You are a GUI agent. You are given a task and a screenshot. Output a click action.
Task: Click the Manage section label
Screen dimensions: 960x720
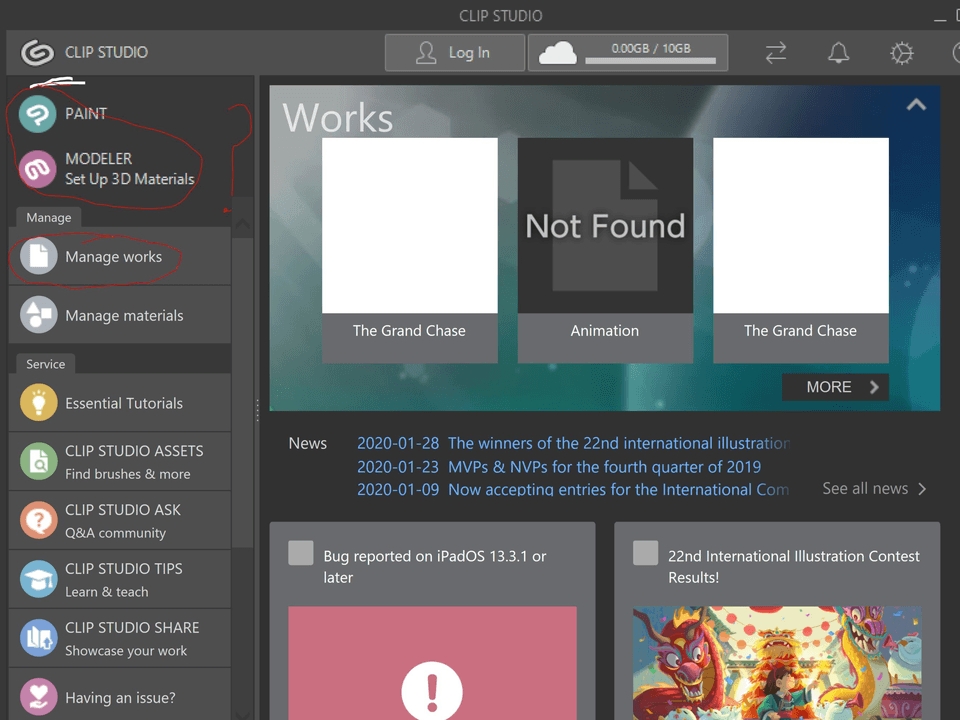pyautogui.click(x=48, y=217)
